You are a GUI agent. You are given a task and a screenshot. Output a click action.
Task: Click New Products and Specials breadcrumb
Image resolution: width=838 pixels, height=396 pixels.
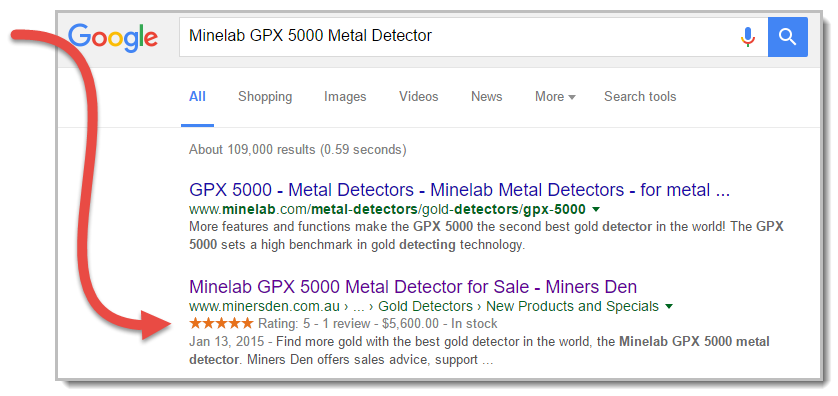tap(572, 307)
